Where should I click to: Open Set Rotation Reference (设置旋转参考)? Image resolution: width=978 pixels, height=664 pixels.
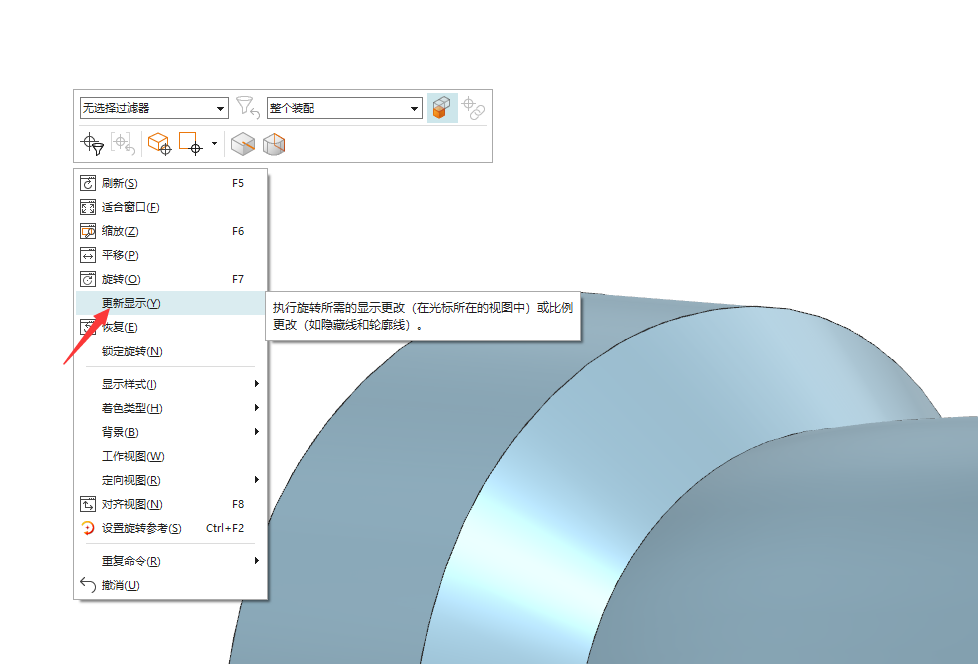pyautogui.click(x=87, y=528)
